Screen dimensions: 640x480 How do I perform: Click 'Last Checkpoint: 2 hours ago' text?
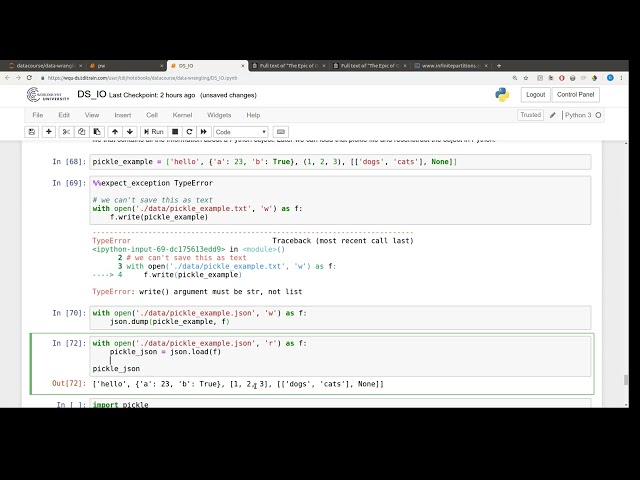coord(152,95)
